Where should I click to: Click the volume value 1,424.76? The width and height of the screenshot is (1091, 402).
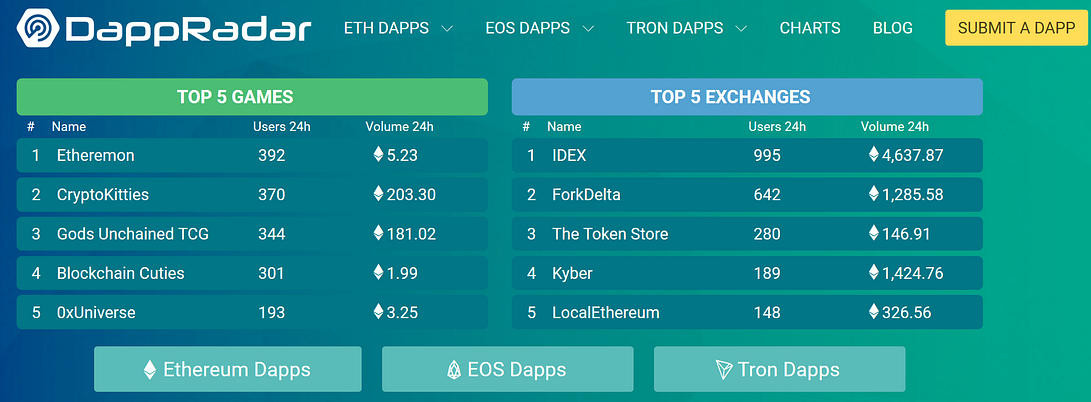913,273
